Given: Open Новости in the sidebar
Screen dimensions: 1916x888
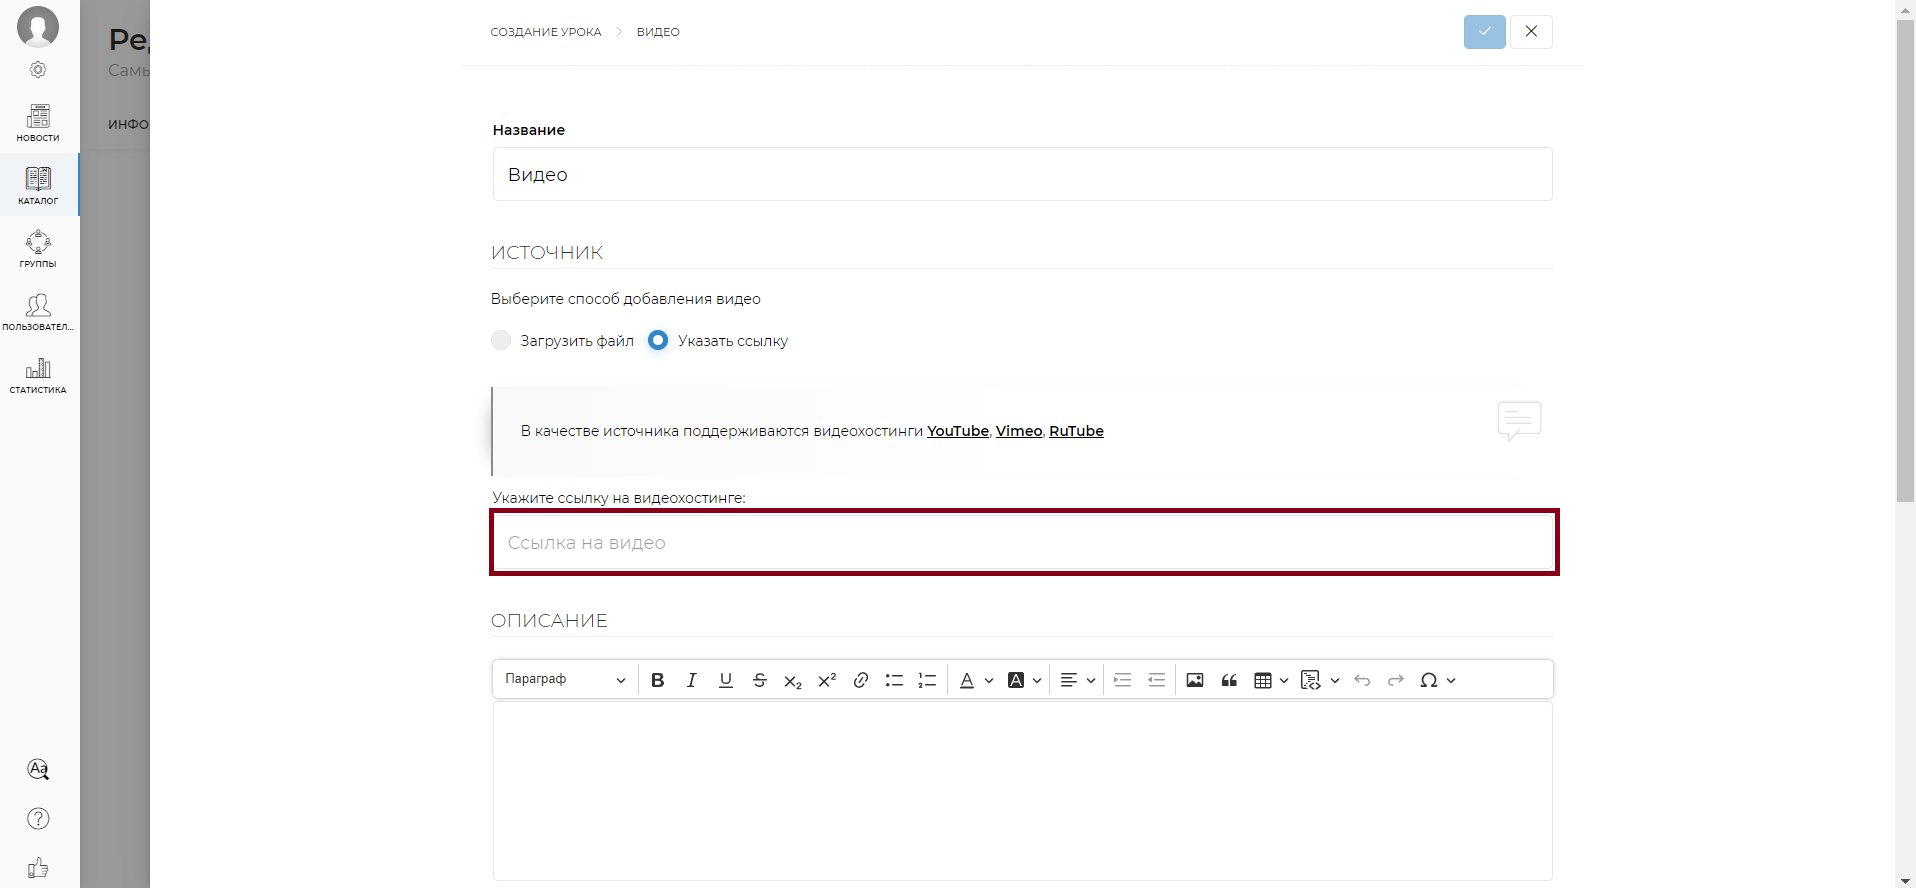Looking at the screenshot, I should coord(38,123).
